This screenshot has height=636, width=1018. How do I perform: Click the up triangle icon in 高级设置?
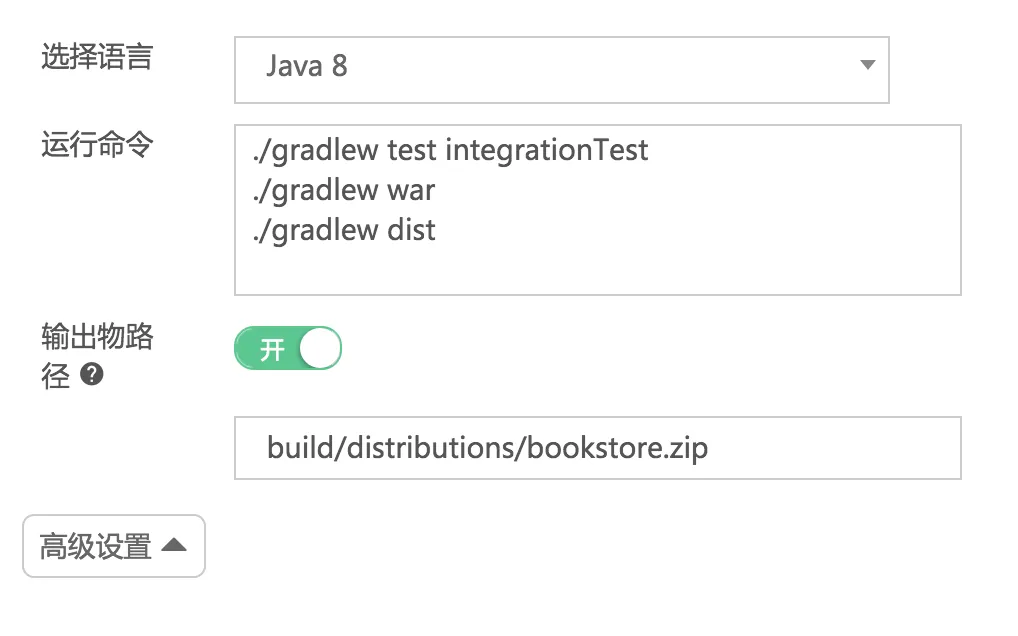tap(174, 546)
